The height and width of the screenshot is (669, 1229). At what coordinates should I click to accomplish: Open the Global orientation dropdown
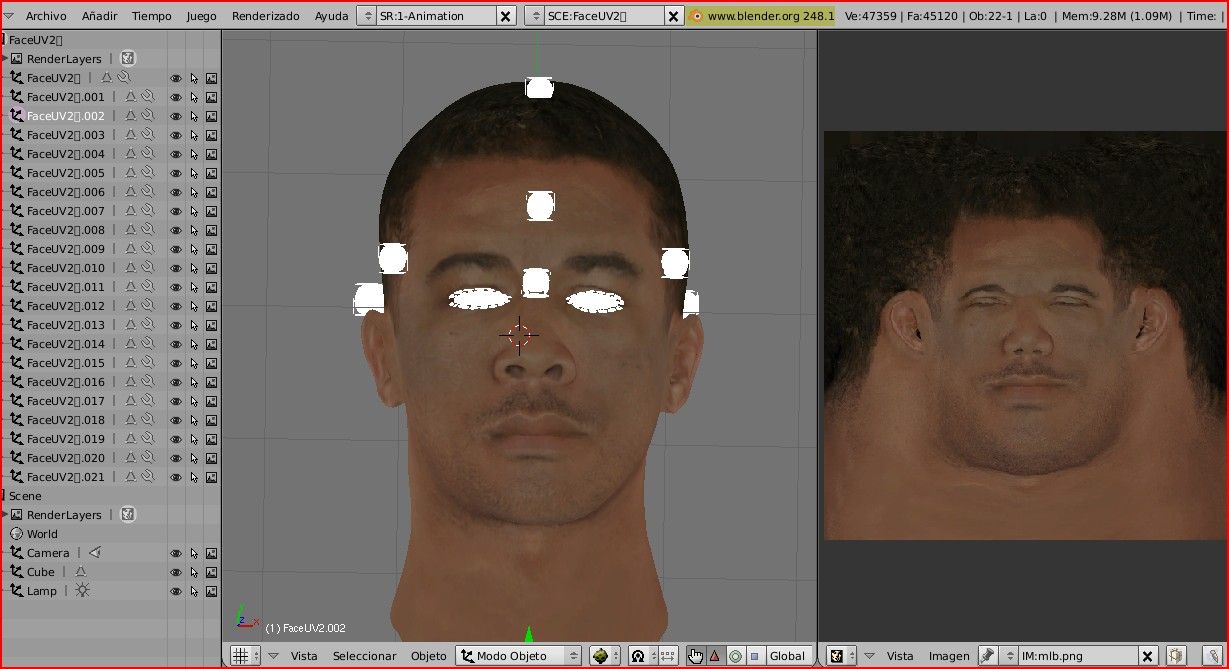[787, 656]
